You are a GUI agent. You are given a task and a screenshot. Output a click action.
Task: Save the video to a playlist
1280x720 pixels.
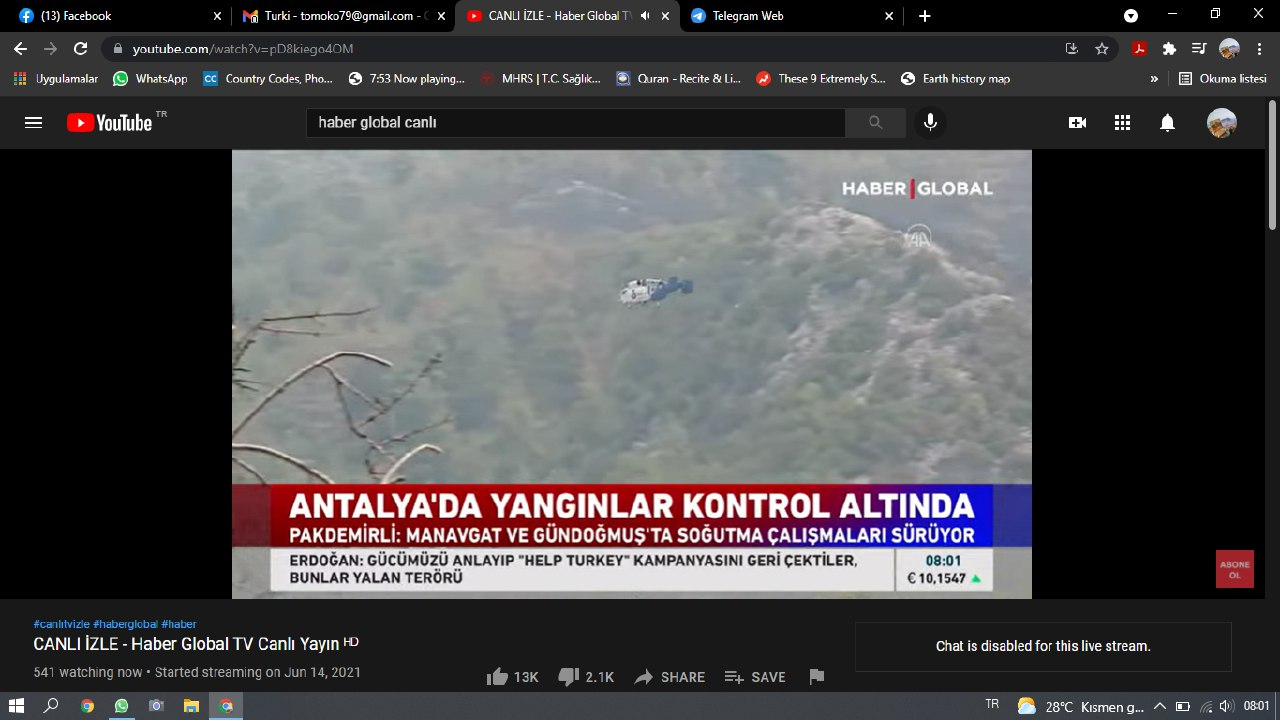pos(755,677)
